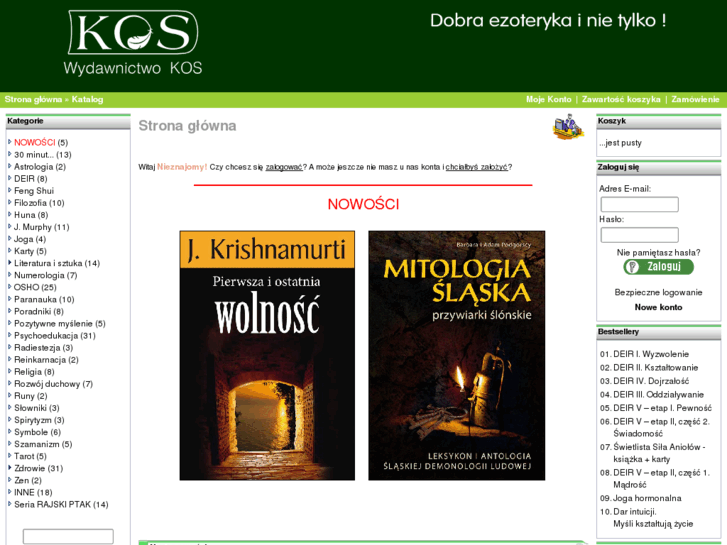Open bestseller DEIR IV. Dojrzałość

[x=651, y=381]
